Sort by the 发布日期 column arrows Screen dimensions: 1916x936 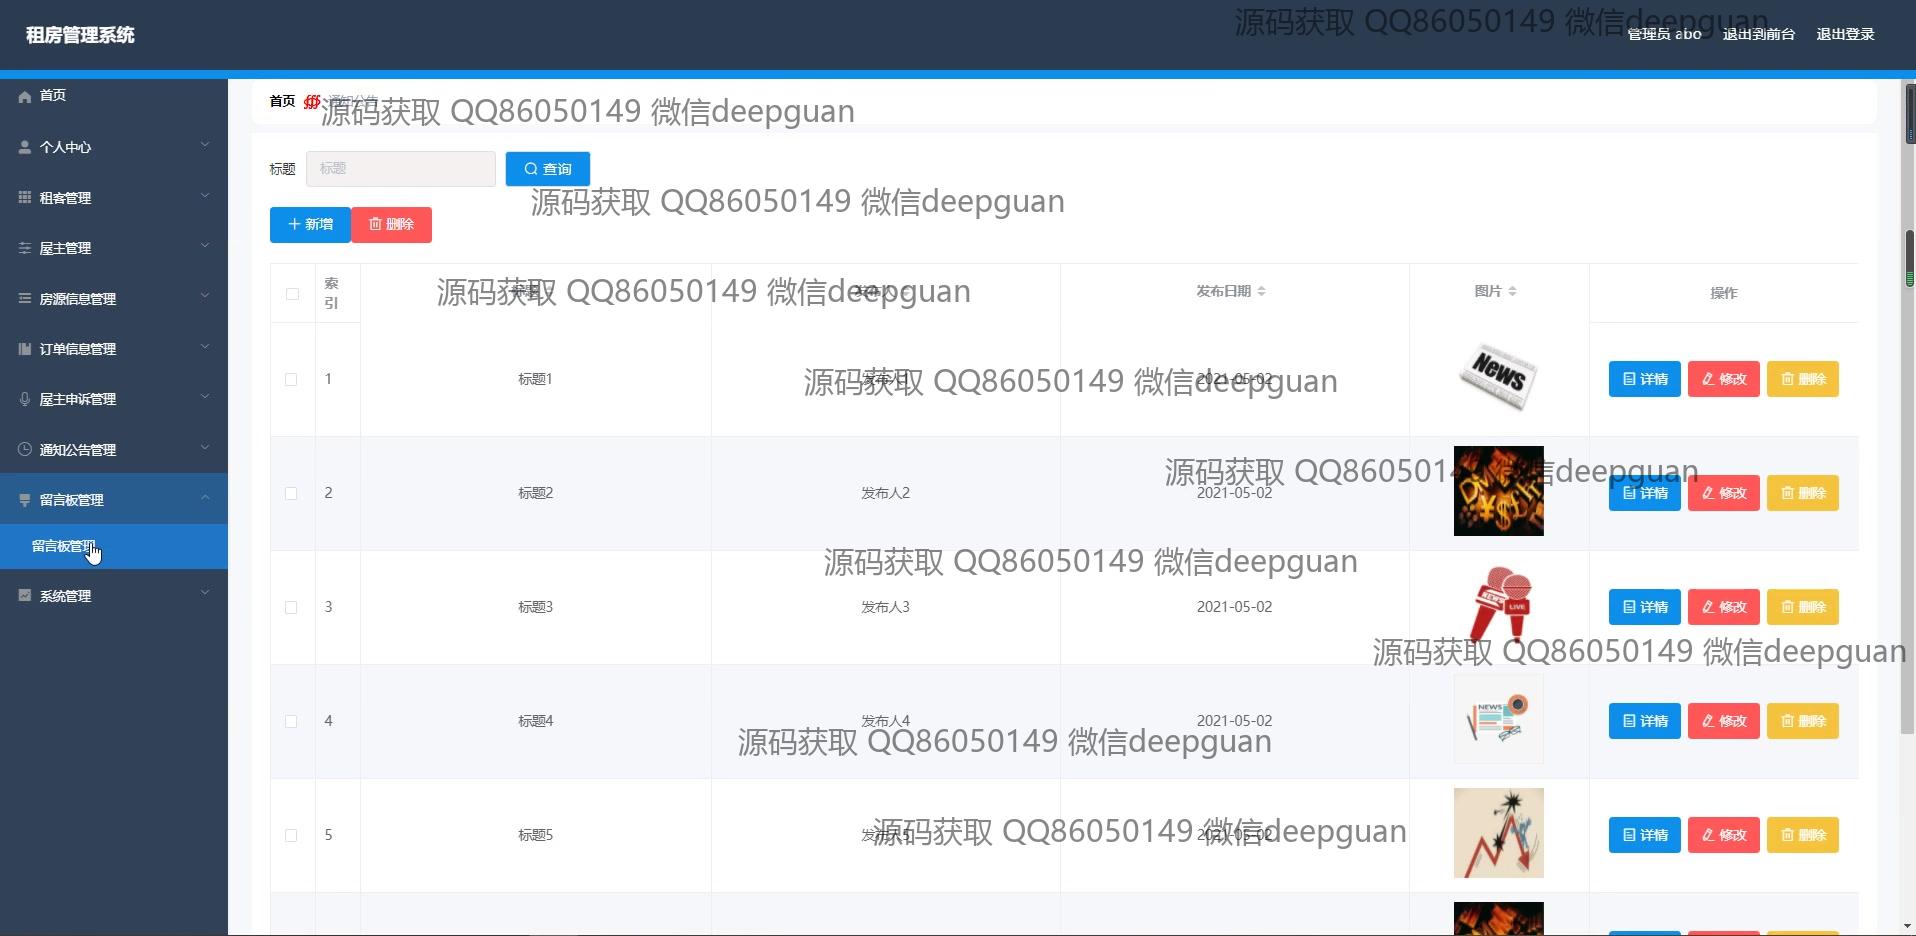[1261, 291]
